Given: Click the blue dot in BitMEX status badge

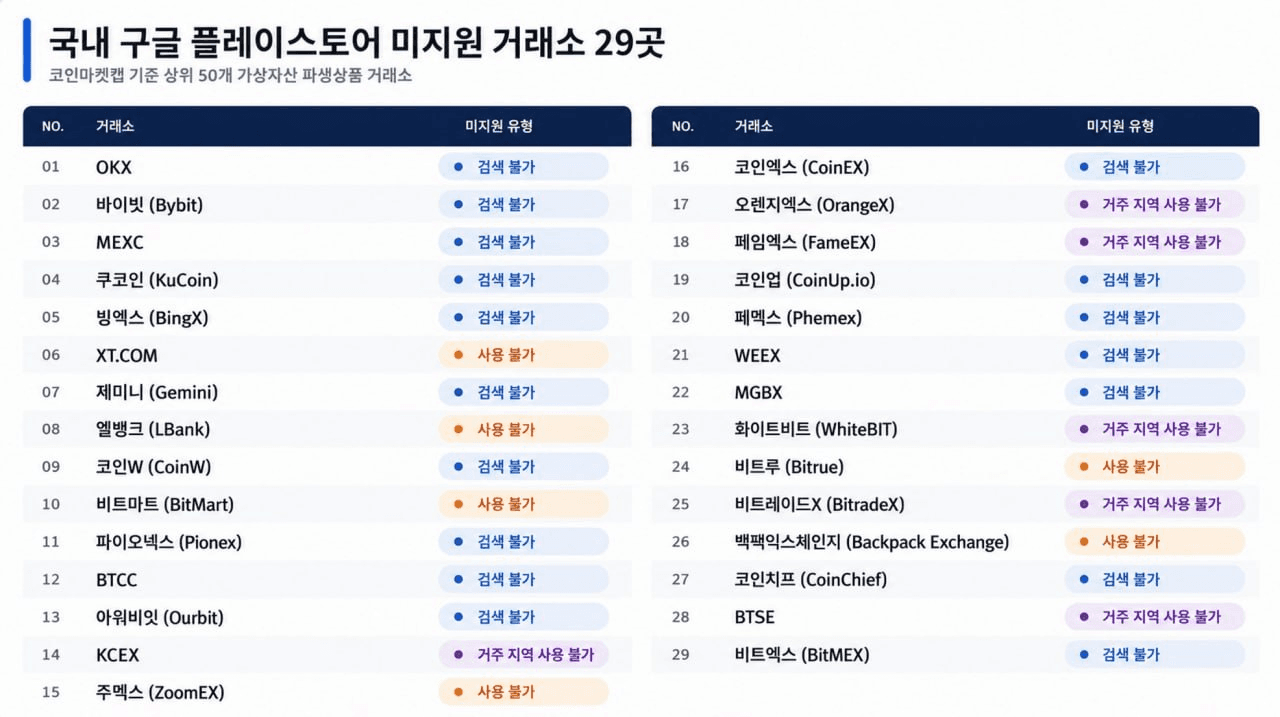Looking at the screenshot, I should coord(1083,655).
